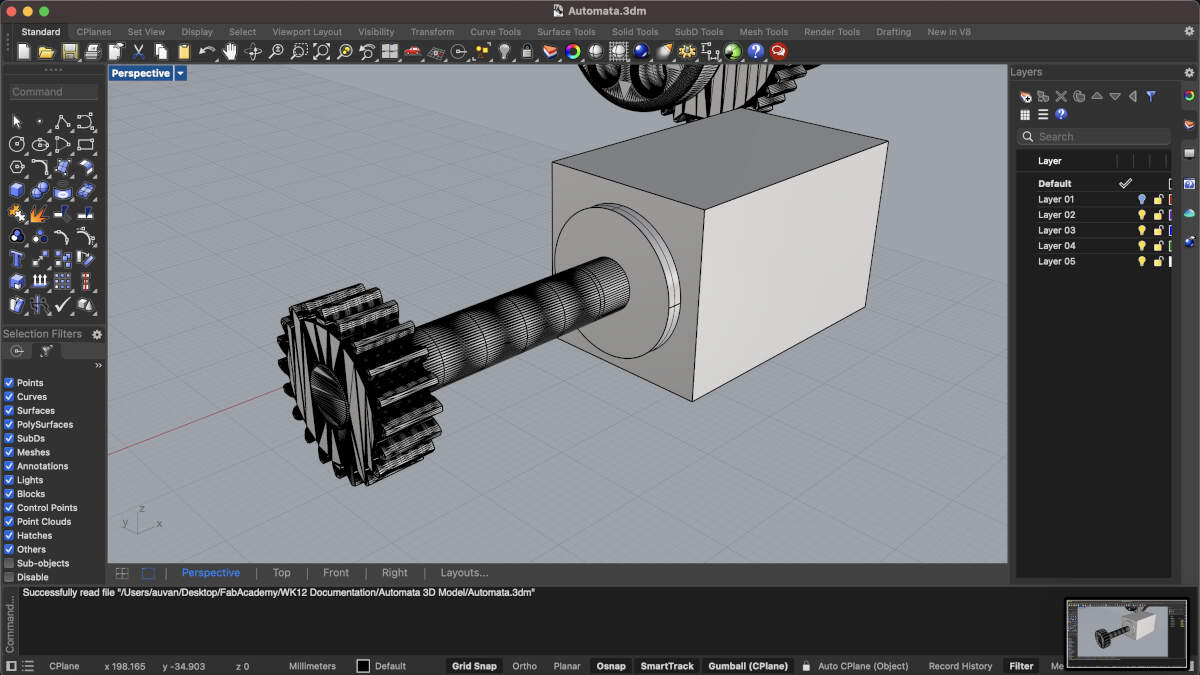This screenshot has height=675, width=1200.
Task: Switch to the Curve Tools tab
Action: pos(496,32)
